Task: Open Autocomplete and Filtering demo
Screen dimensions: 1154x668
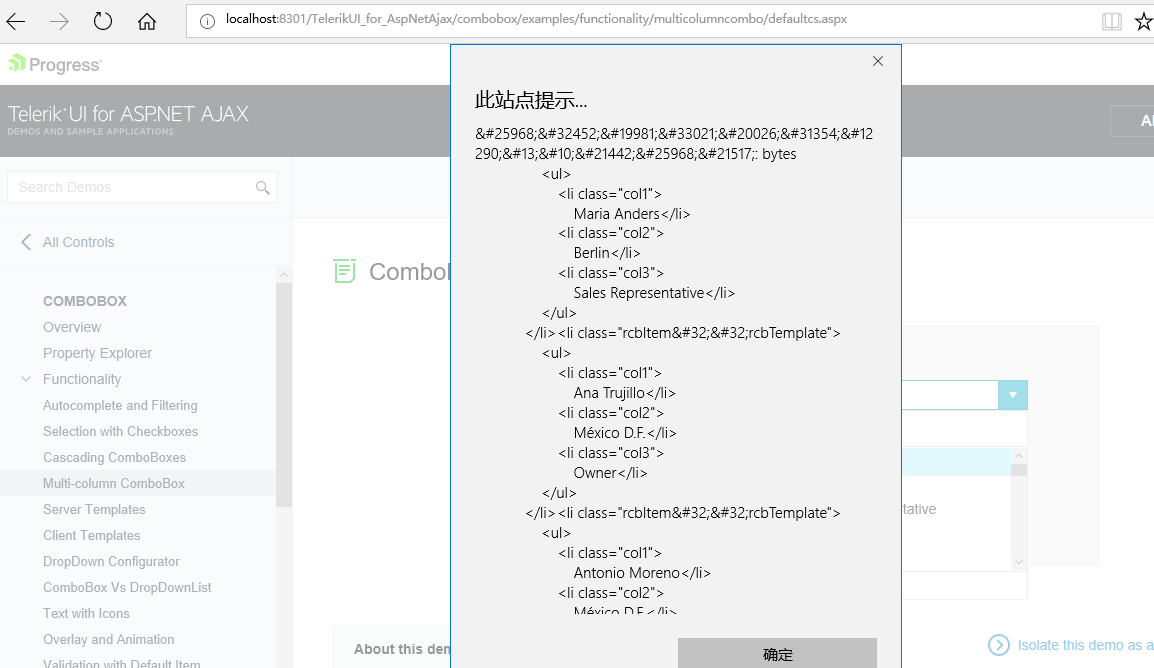Action: [120, 405]
